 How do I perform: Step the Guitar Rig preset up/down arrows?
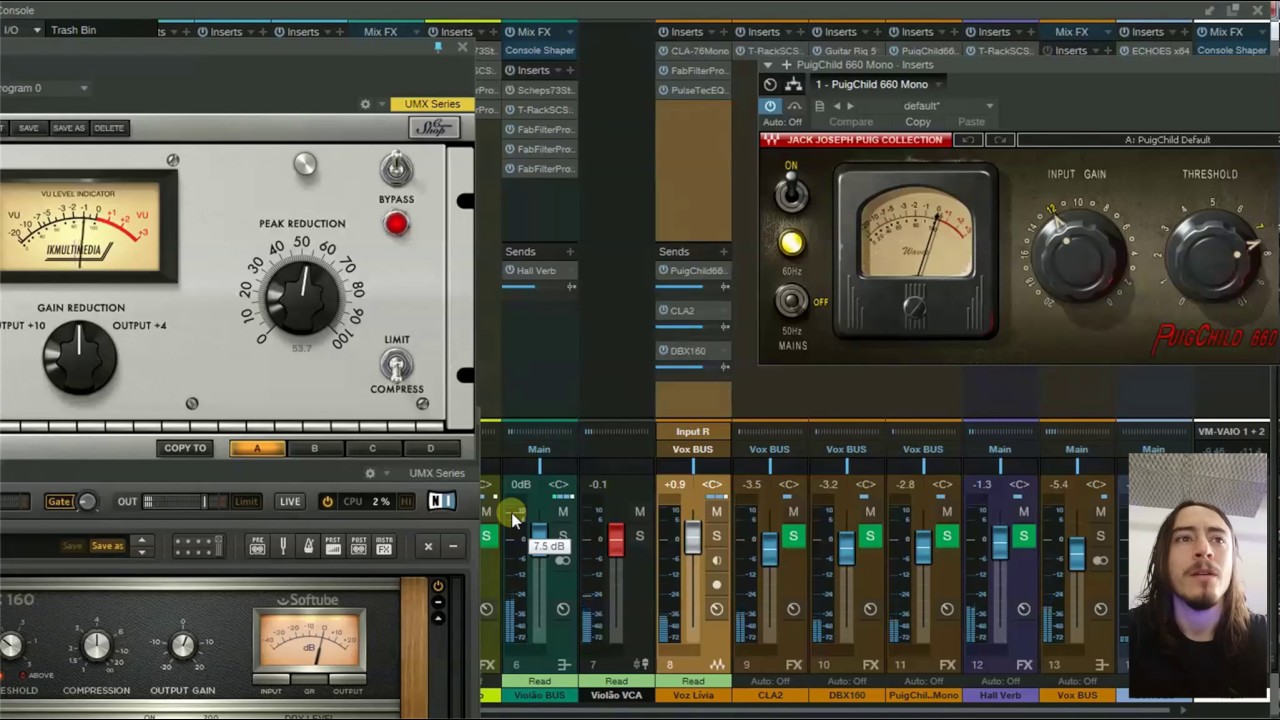click(x=141, y=546)
